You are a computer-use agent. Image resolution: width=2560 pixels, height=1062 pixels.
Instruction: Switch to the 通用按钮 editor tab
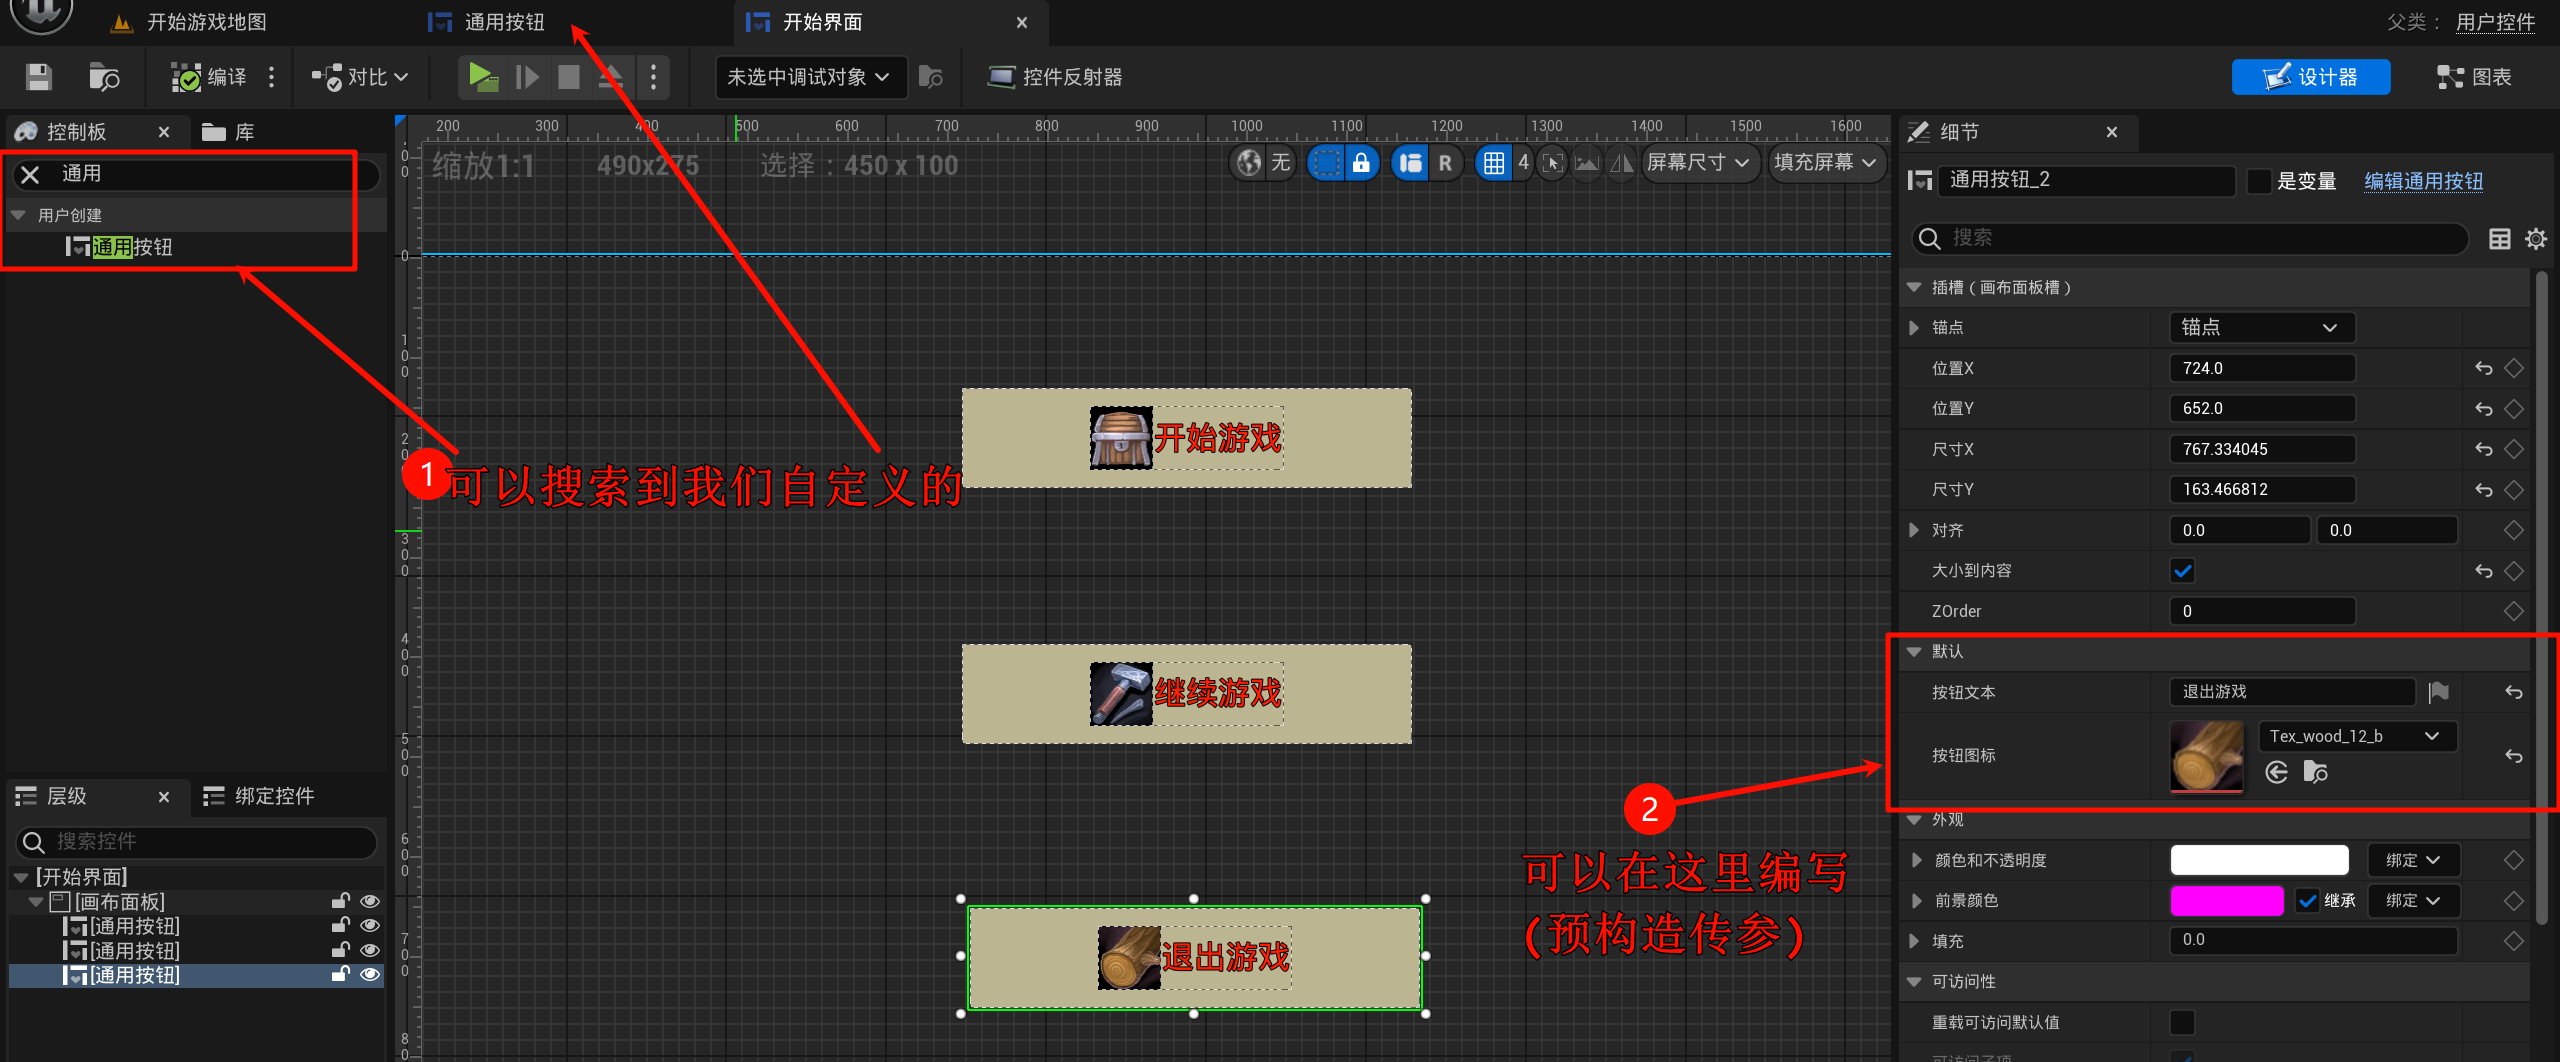[503, 22]
